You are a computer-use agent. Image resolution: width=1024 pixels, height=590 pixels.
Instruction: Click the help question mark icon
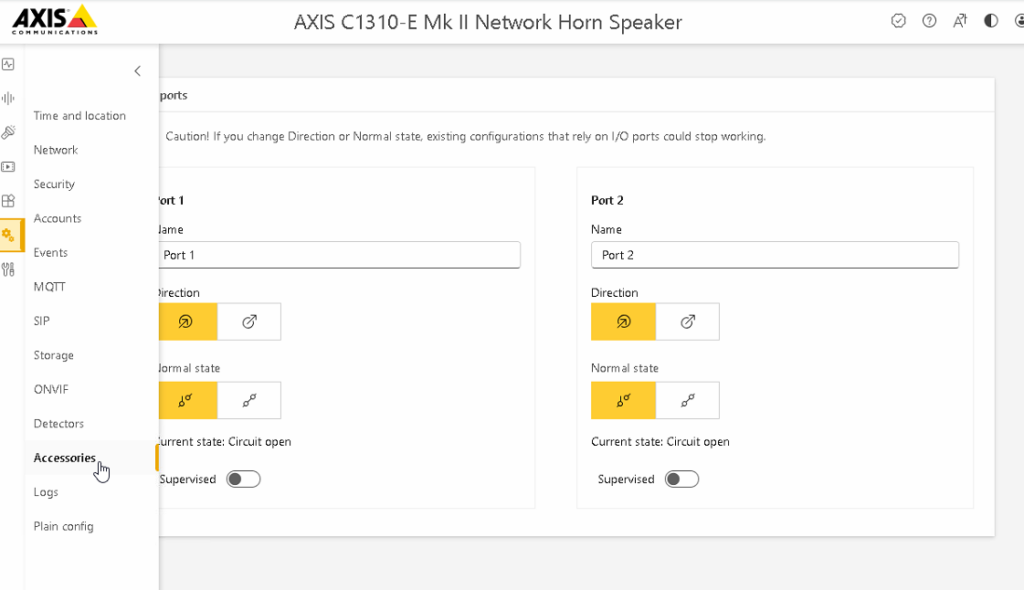(929, 21)
